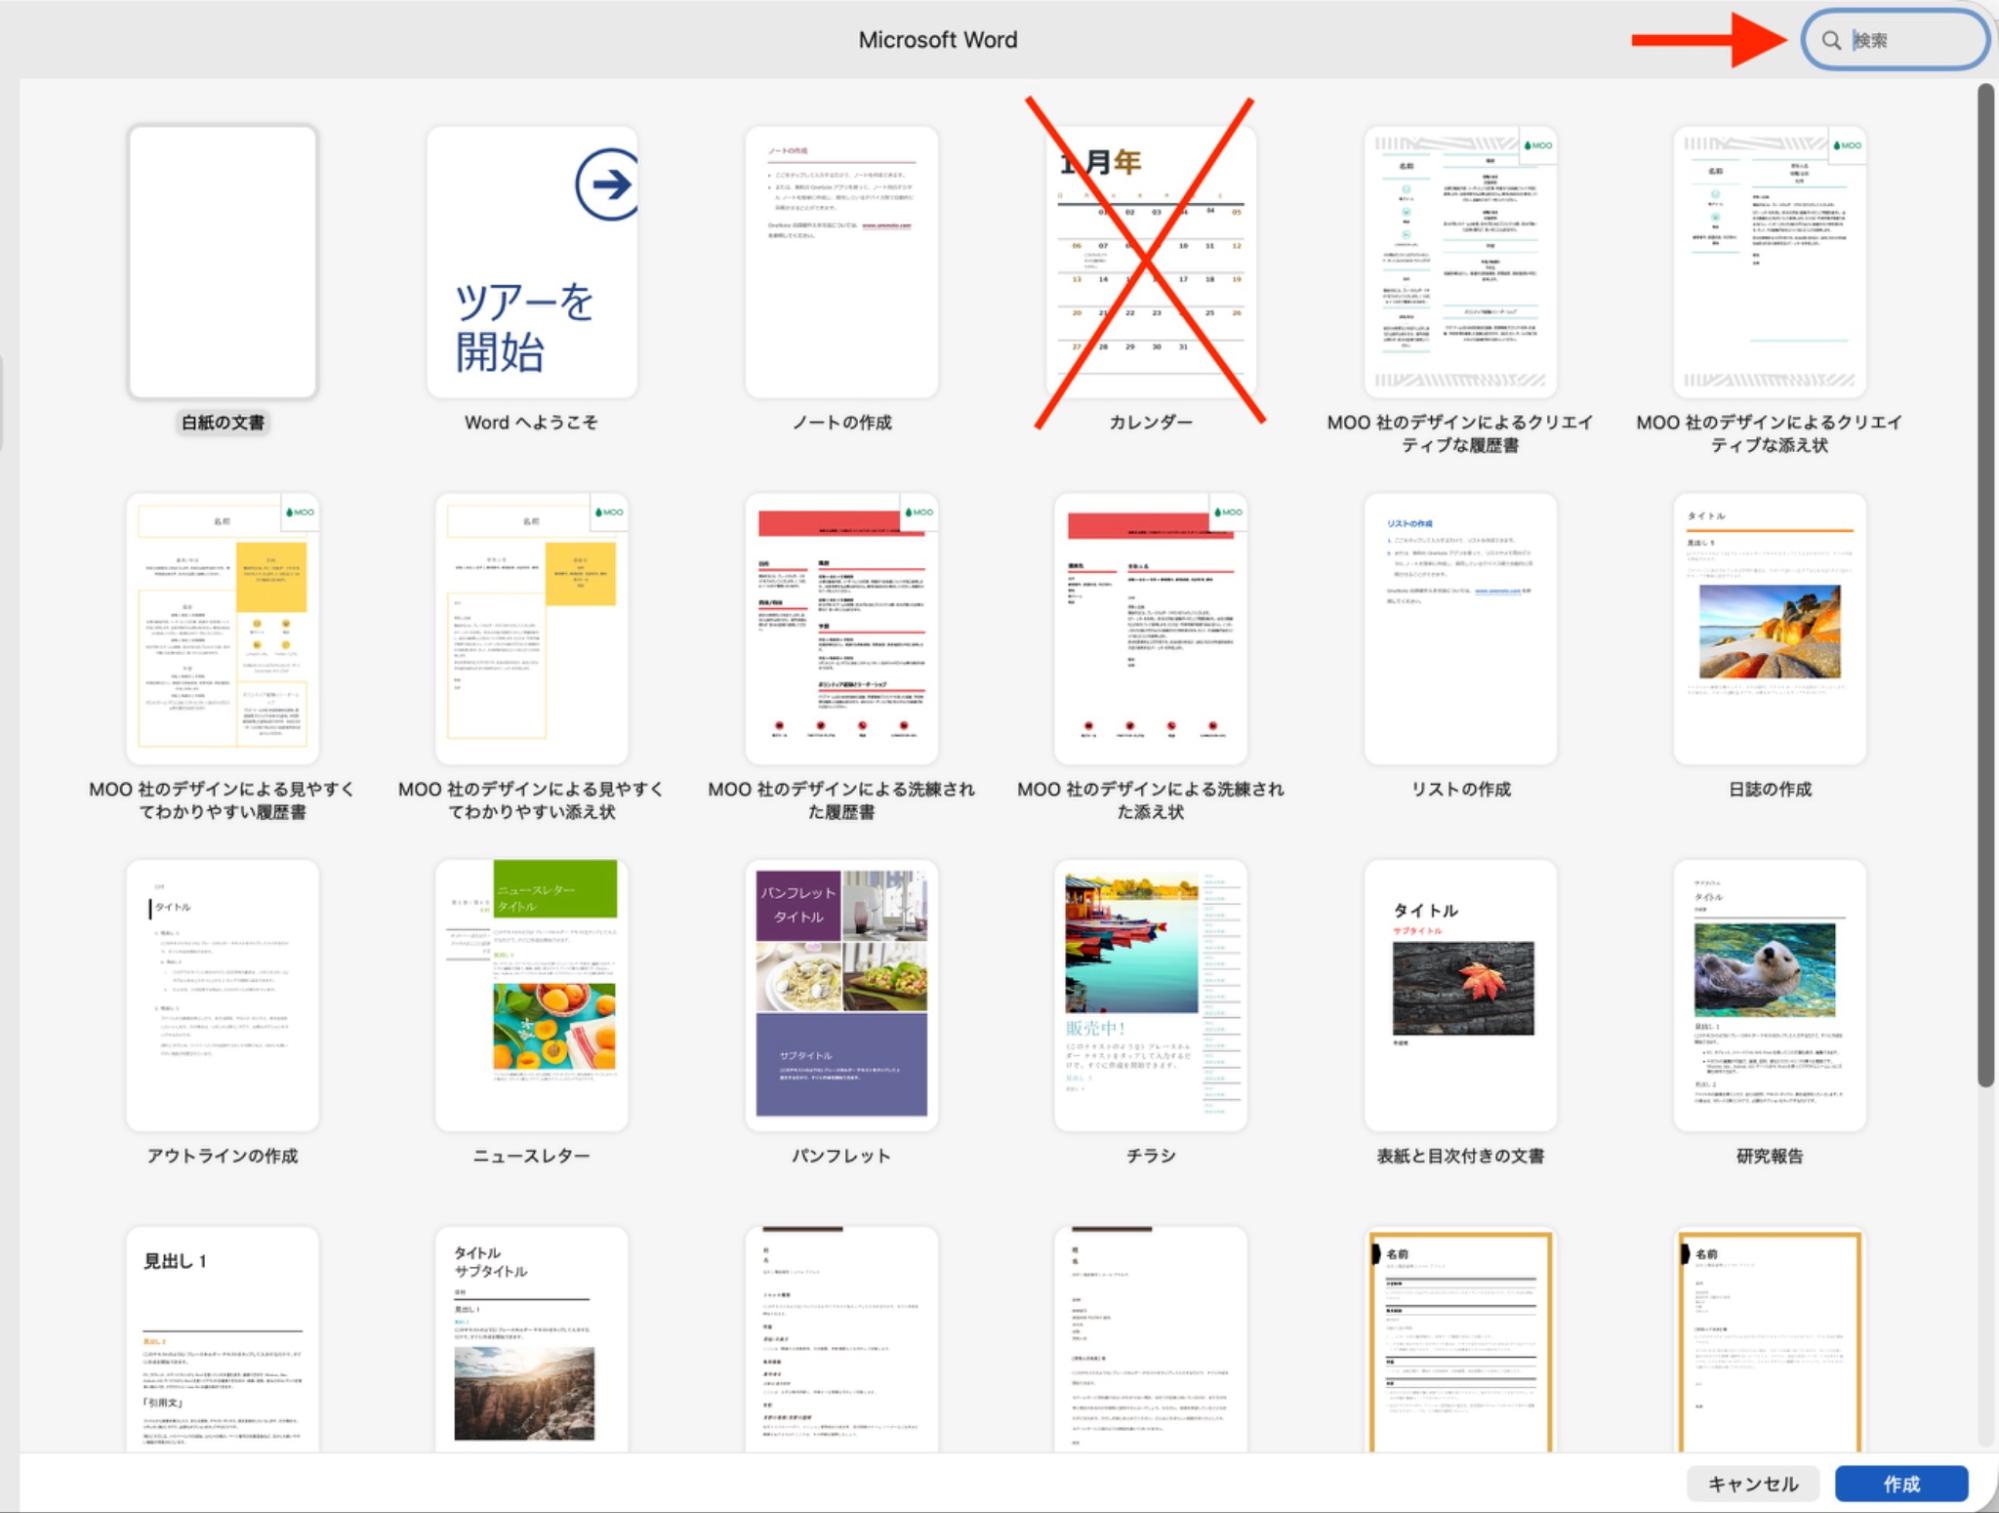Pick the ニュースレター template
This screenshot has height=1513, width=1999.
pos(531,996)
